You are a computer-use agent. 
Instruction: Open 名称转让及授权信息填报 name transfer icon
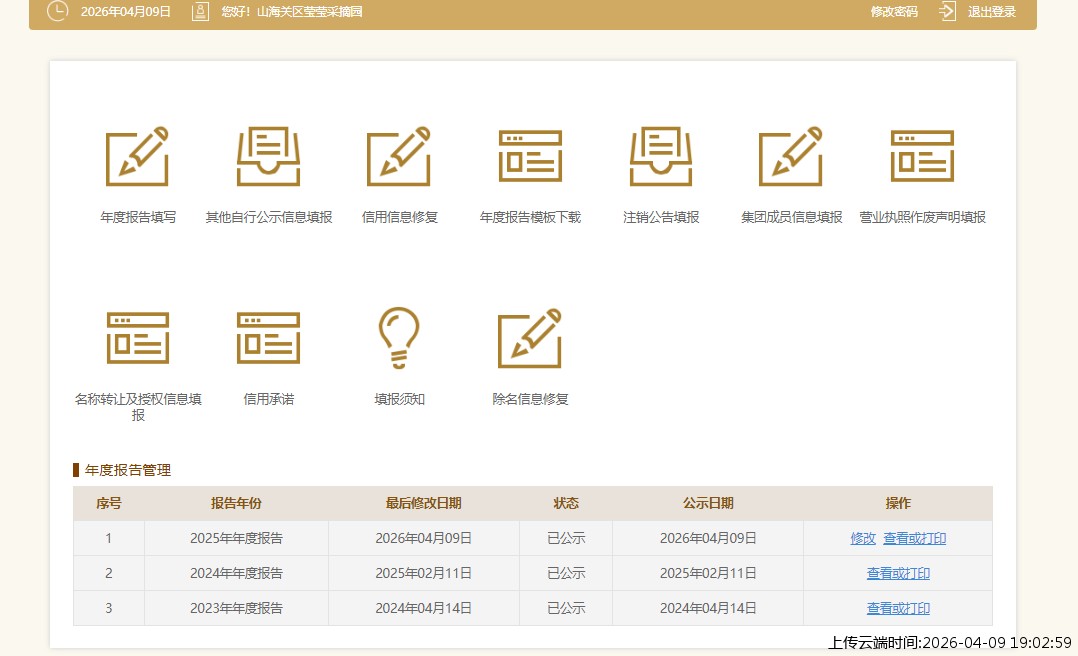[x=137, y=337]
